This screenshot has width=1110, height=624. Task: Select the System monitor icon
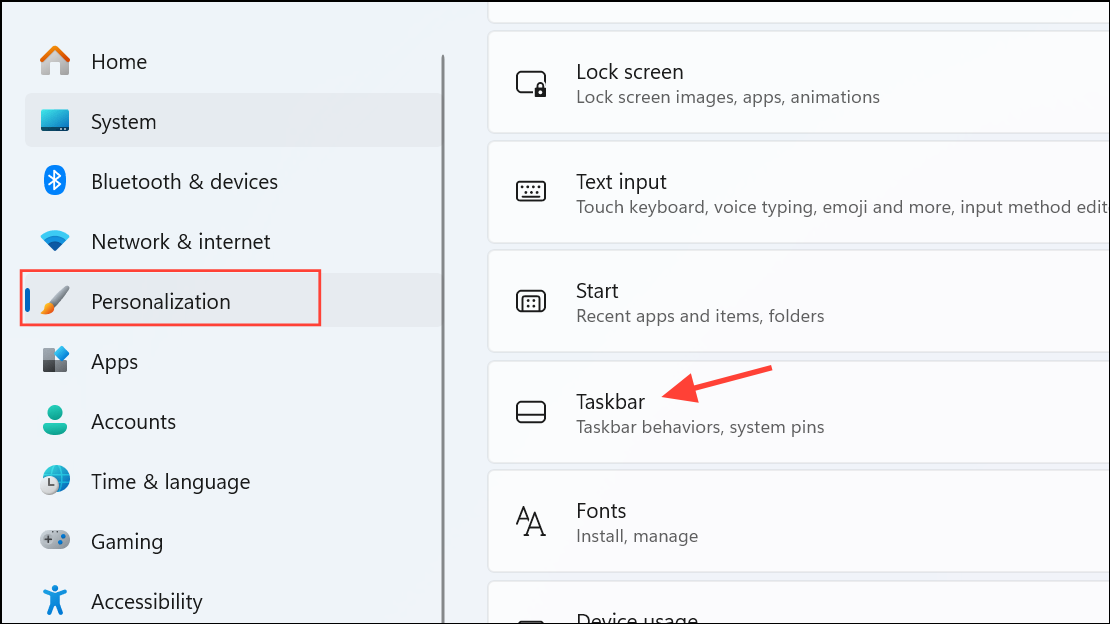[x=54, y=121]
